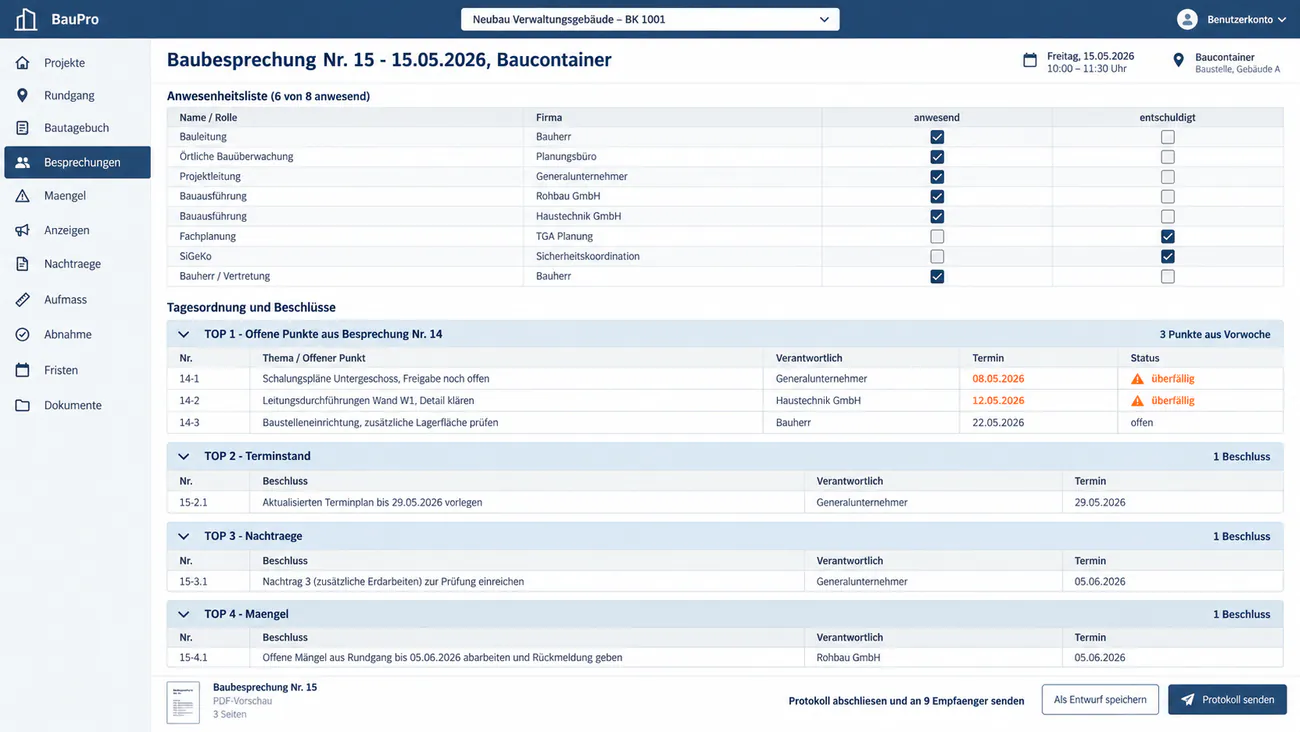Check entschuldigt for Bauherr / Vertretung
This screenshot has height=732, width=1300.
click(x=1168, y=277)
